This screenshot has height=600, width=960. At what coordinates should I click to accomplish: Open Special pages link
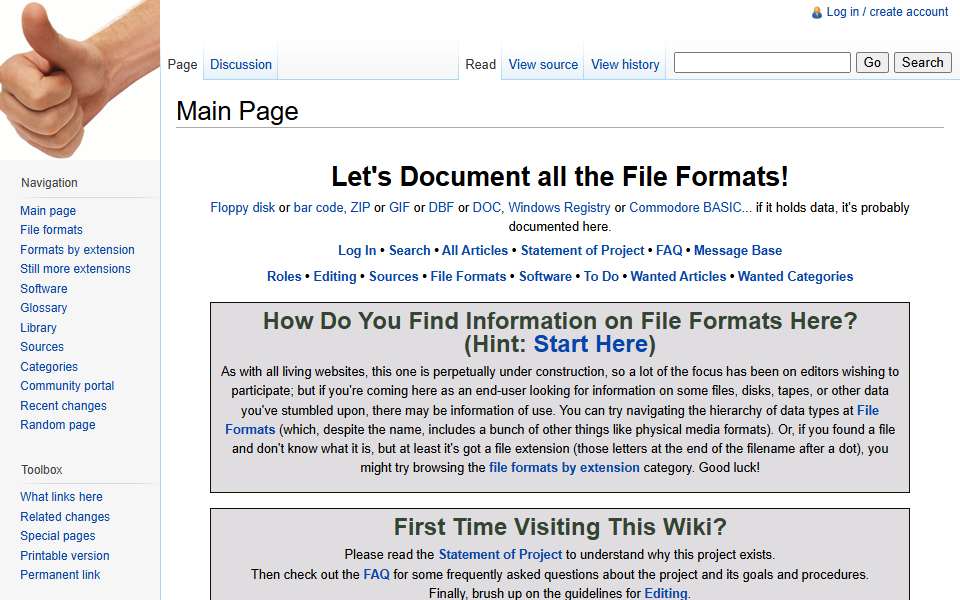[x=58, y=536]
